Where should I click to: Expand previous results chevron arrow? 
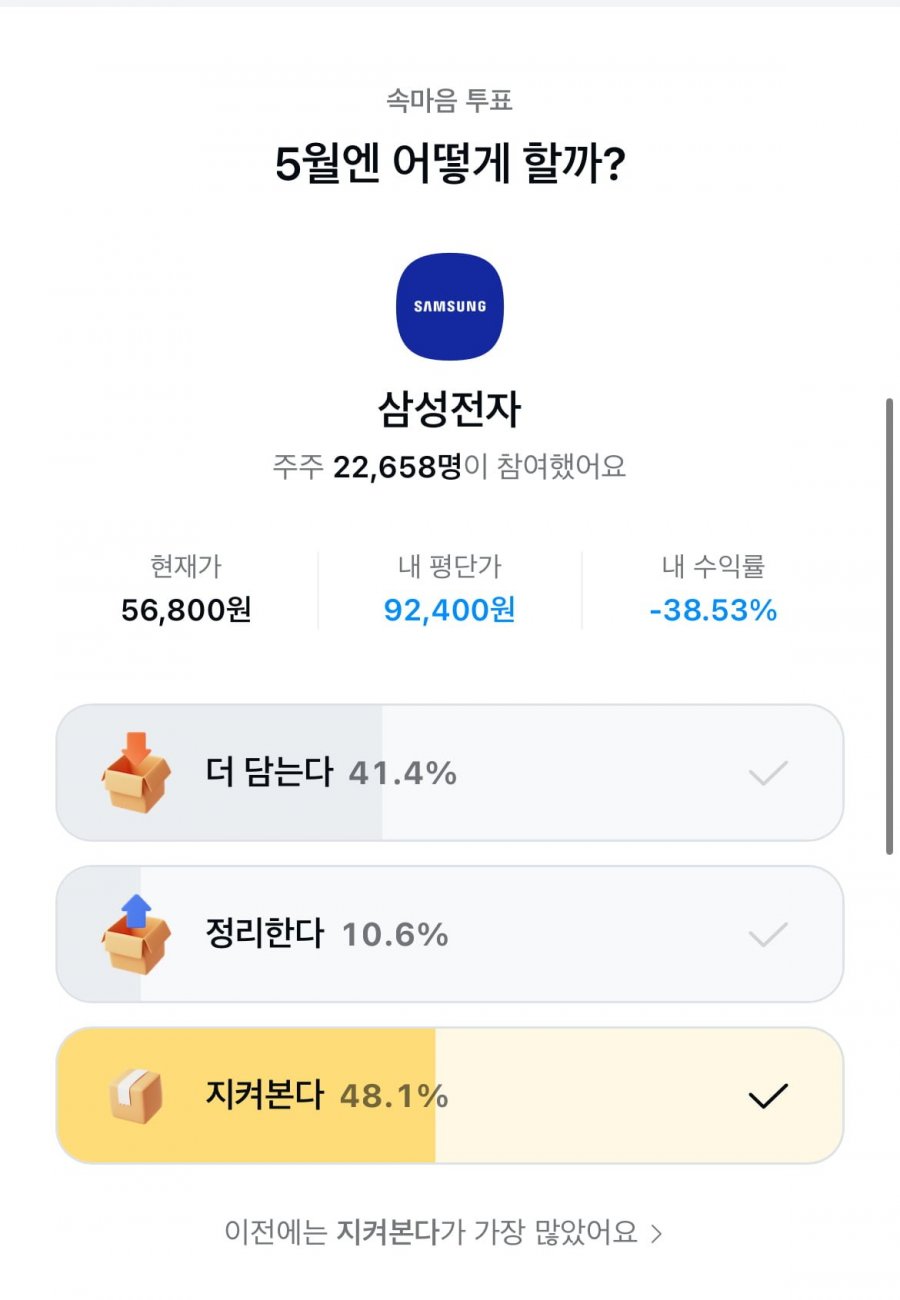point(657,1233)
